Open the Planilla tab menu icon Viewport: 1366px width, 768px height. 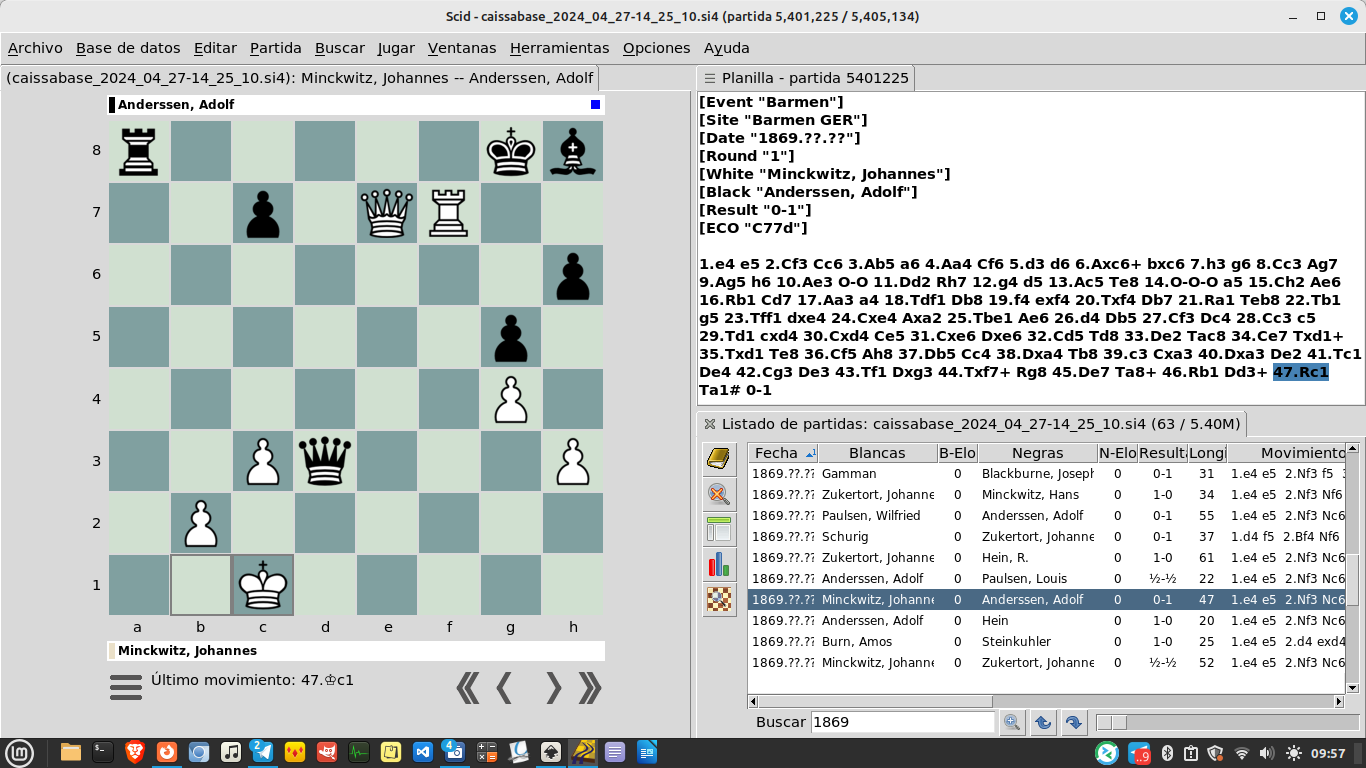tap(709, 78)
